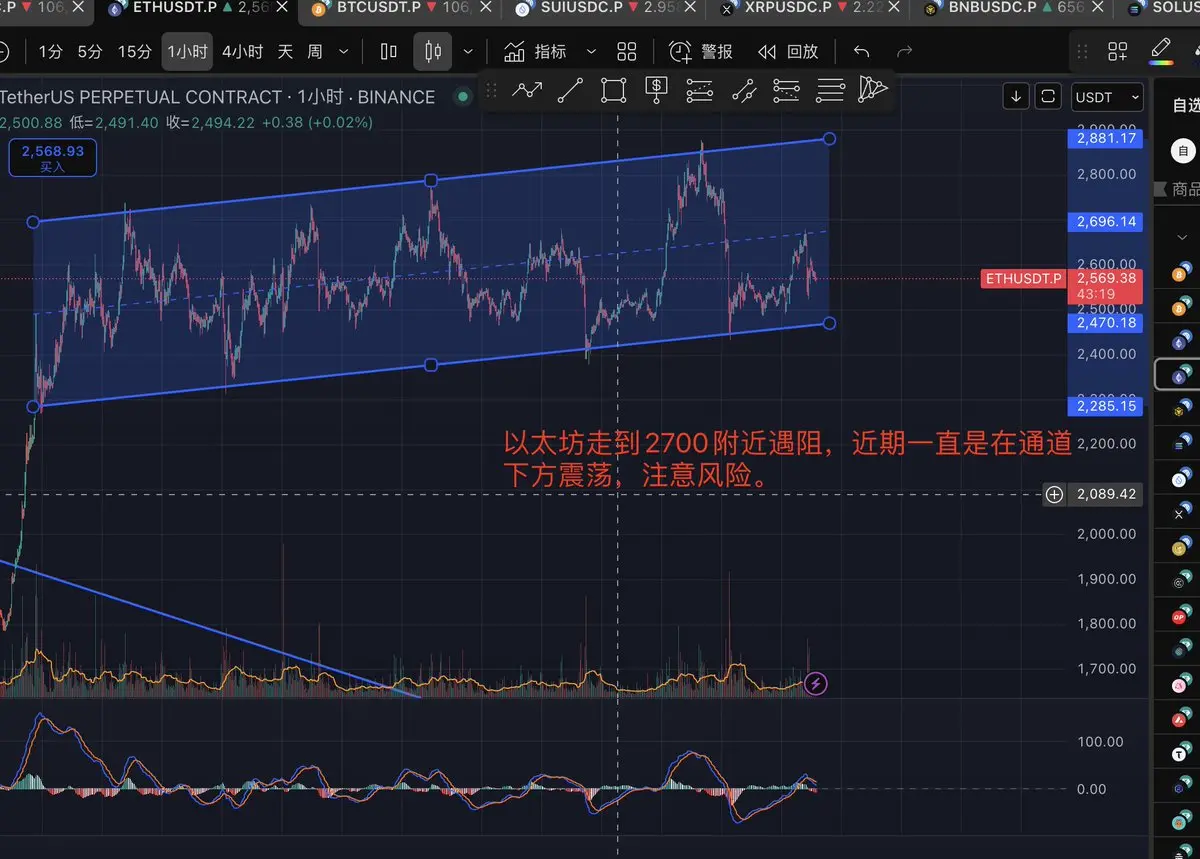Select the long position dollar tool
Image resolution: width=1200 pixels, height=859 pixels.
tap(656, 90)
